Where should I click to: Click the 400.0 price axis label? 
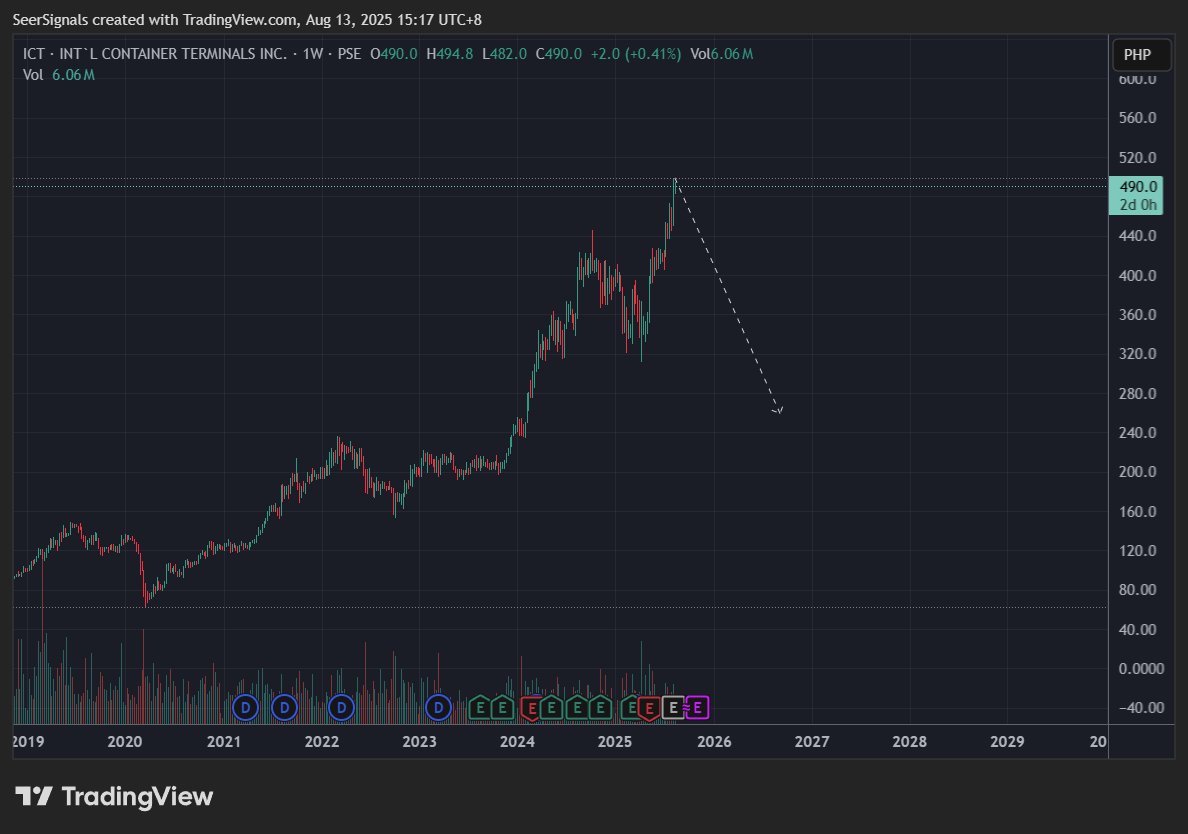pos(1137,276)
